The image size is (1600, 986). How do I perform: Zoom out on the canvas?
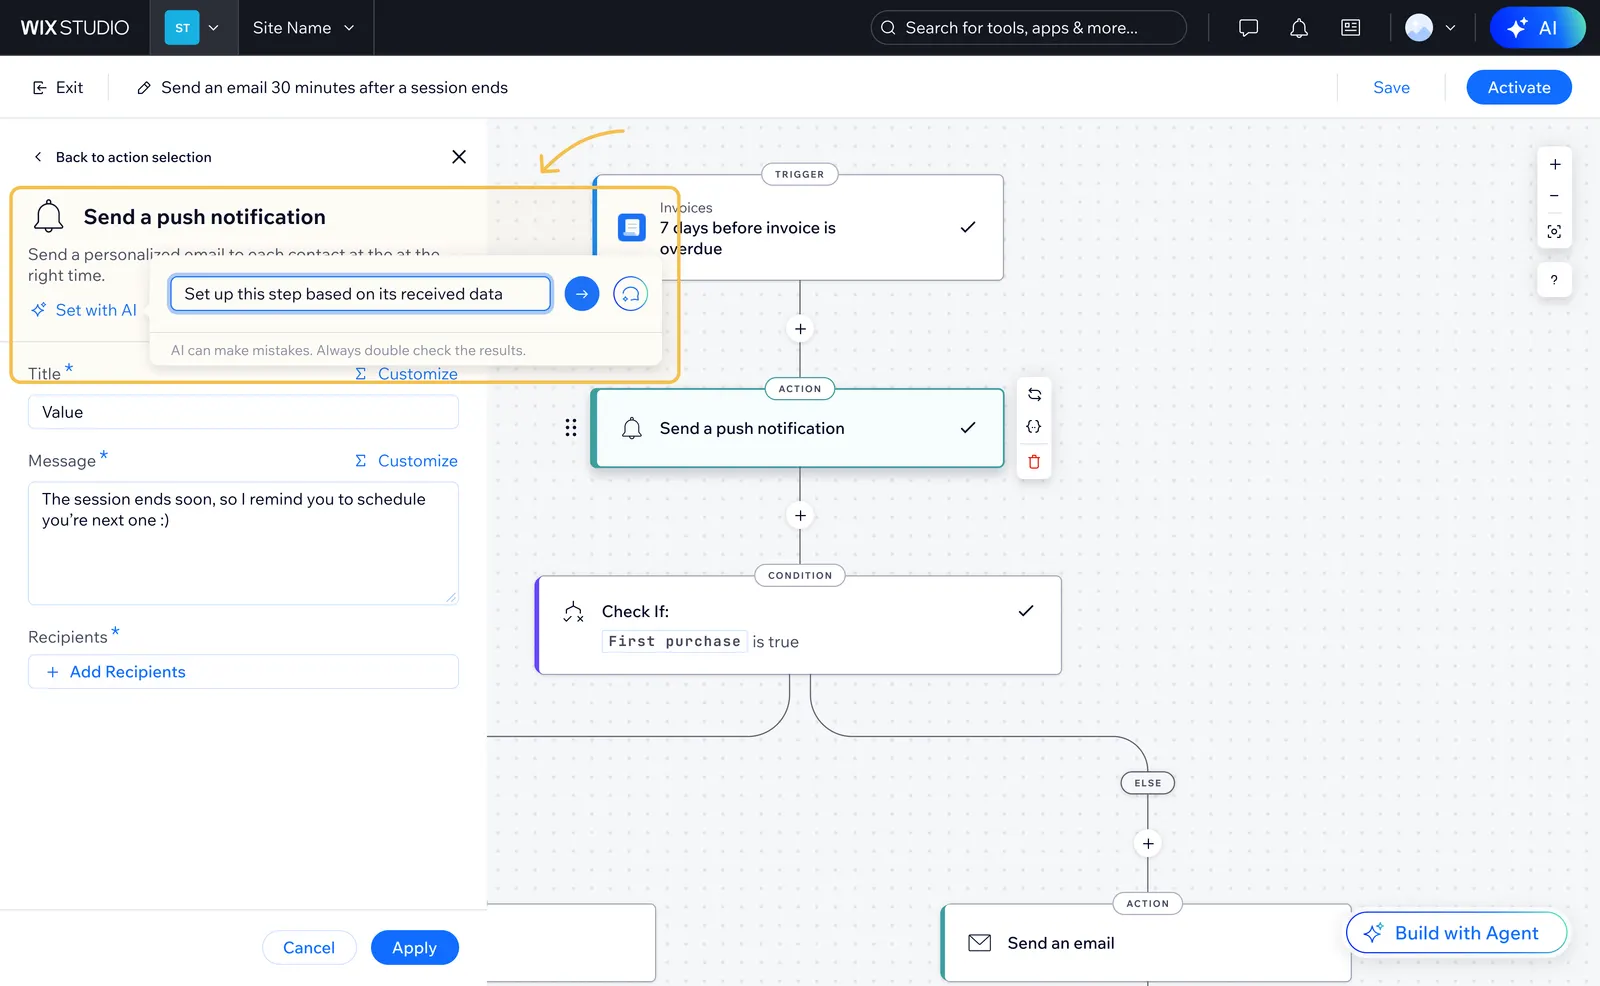pyautogui.click(x=1555, y=196)
